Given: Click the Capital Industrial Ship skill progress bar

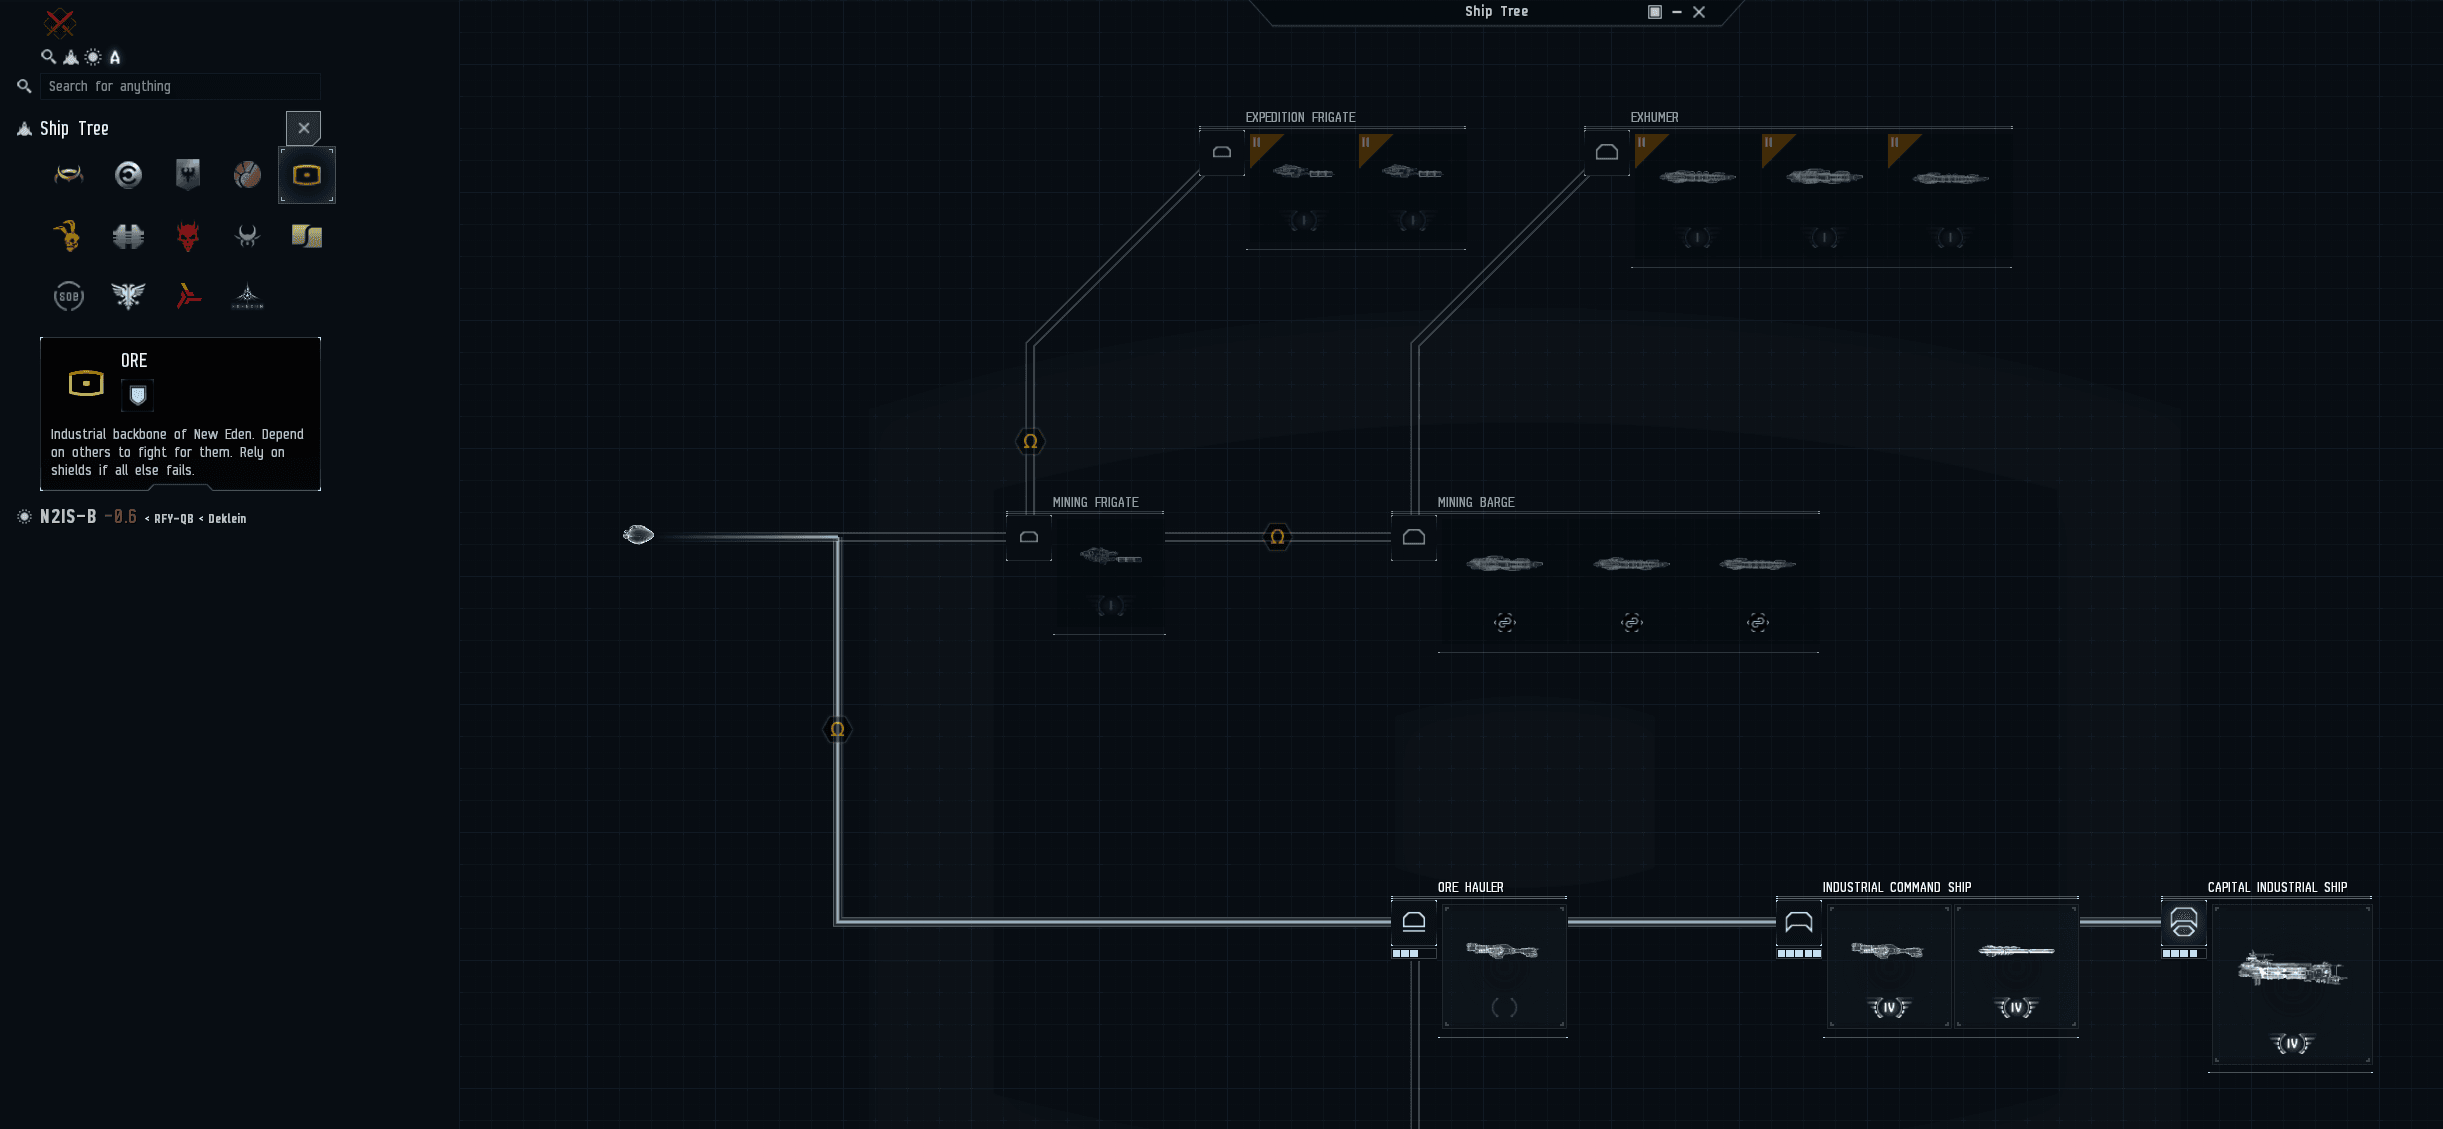Looking at the screenshot, I should [x=2184, y=953].
